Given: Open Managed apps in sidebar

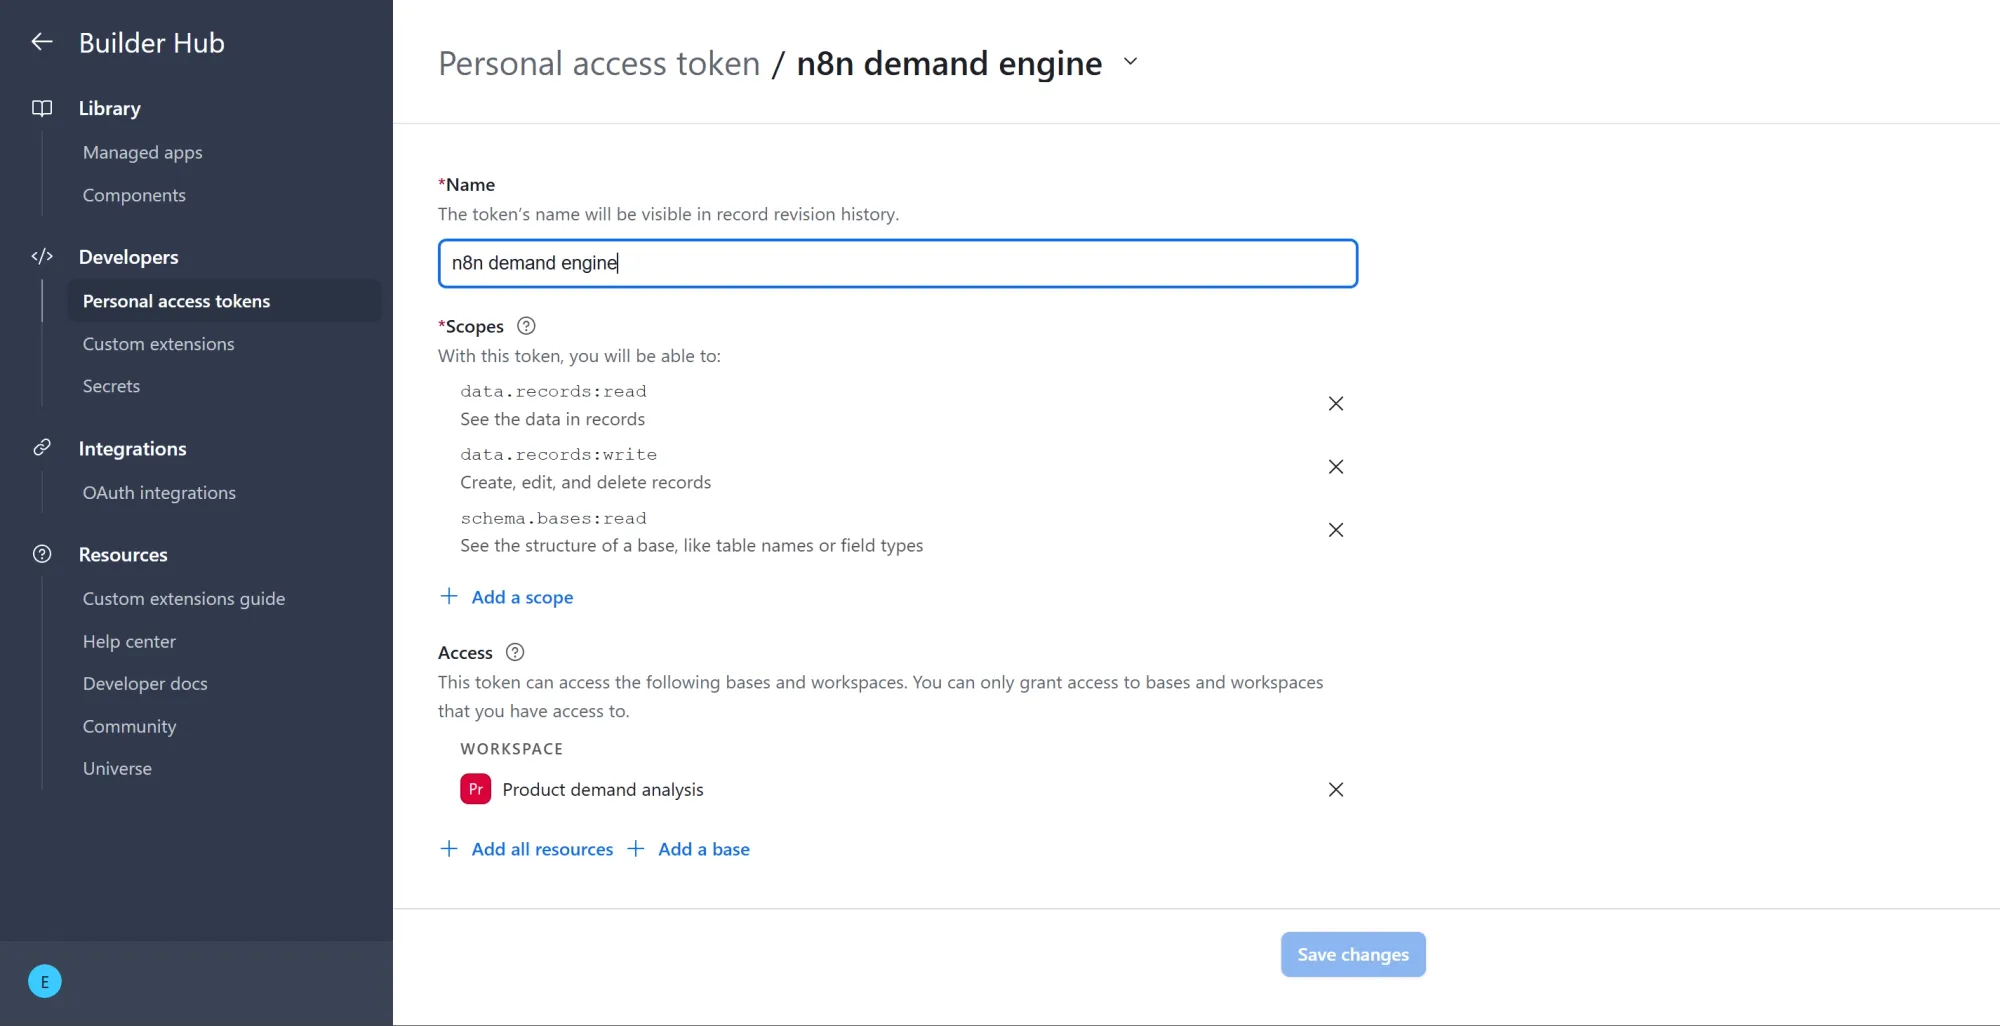Looking at the screenshot, I should click(143, 152).
